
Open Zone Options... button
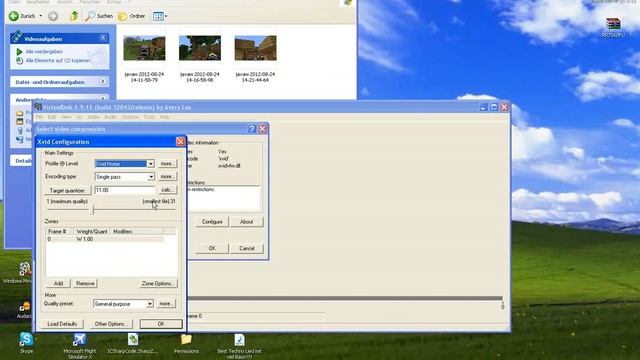click(x=157, y=283)
